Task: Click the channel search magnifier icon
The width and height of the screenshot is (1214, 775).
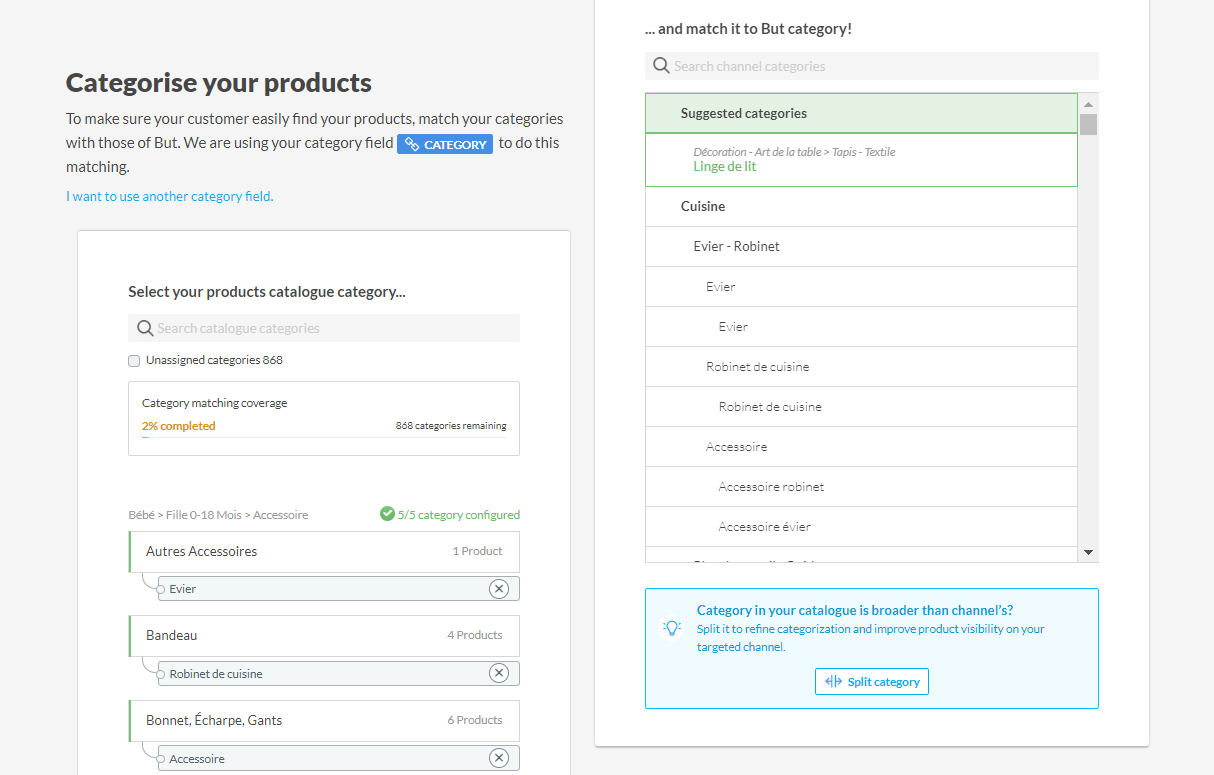Action: tap(661, 67)
